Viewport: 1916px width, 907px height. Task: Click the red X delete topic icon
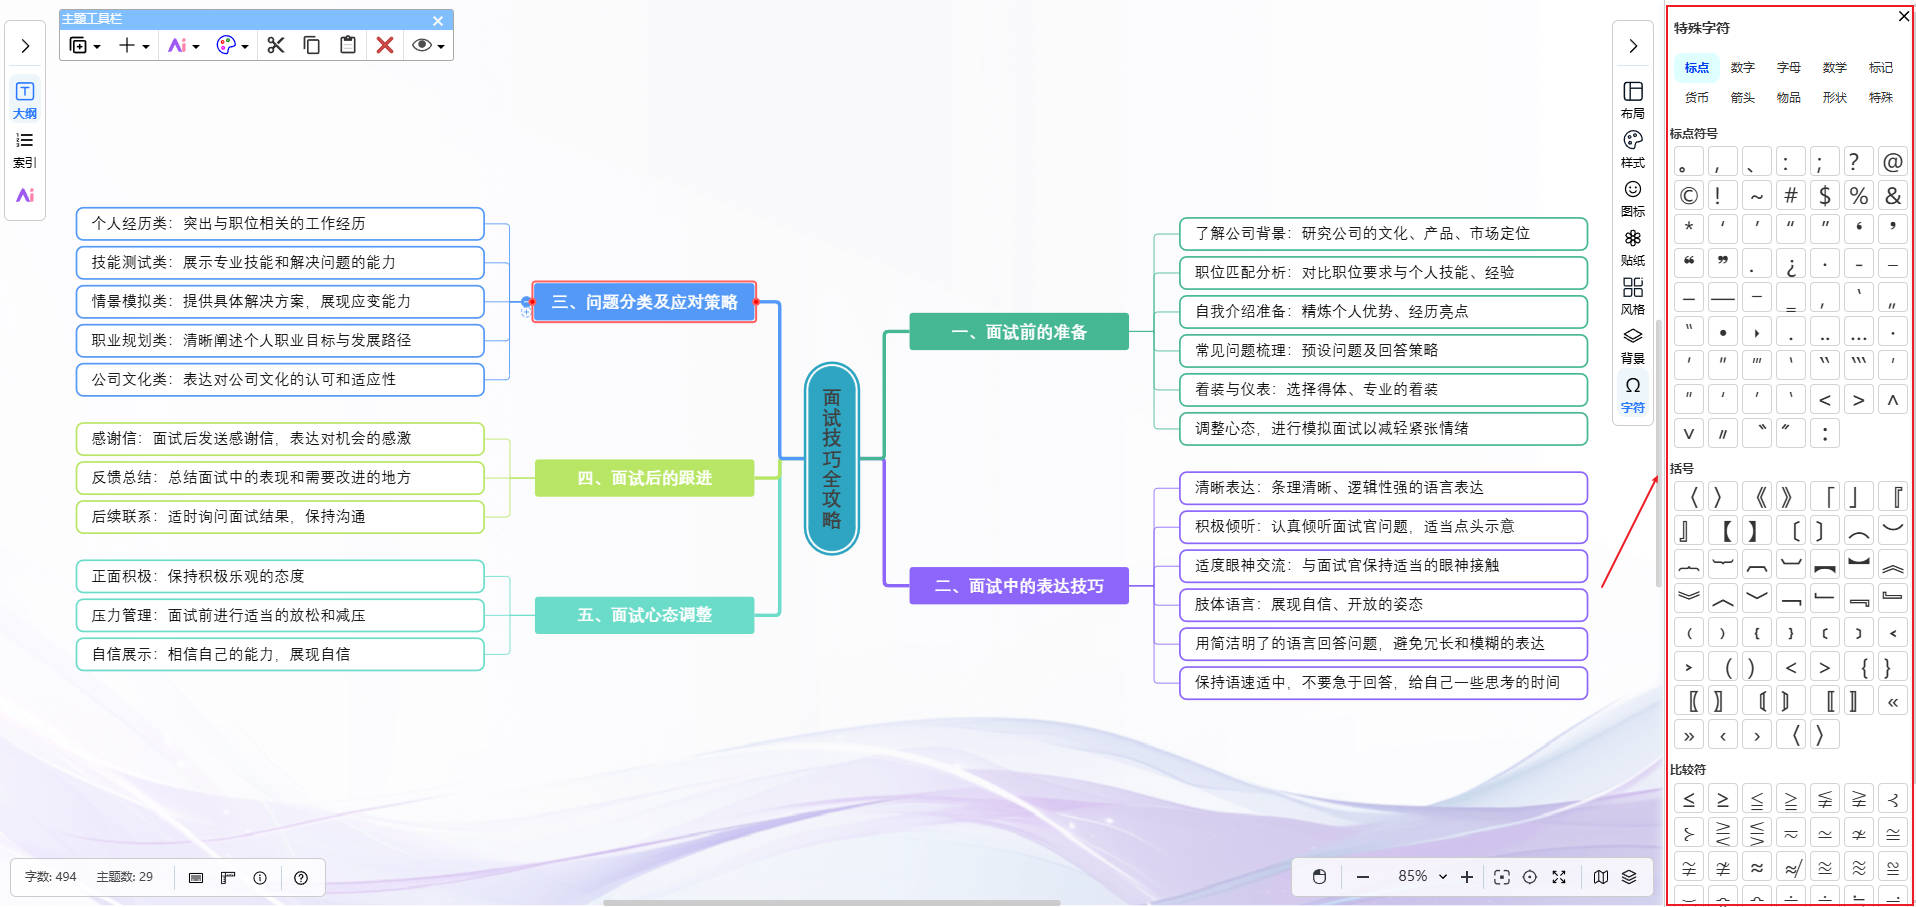coord(384,45)
